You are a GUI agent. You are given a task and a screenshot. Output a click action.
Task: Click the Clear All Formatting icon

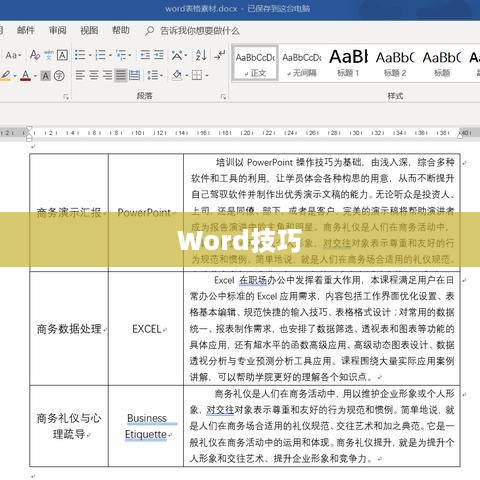coord(35,55)
